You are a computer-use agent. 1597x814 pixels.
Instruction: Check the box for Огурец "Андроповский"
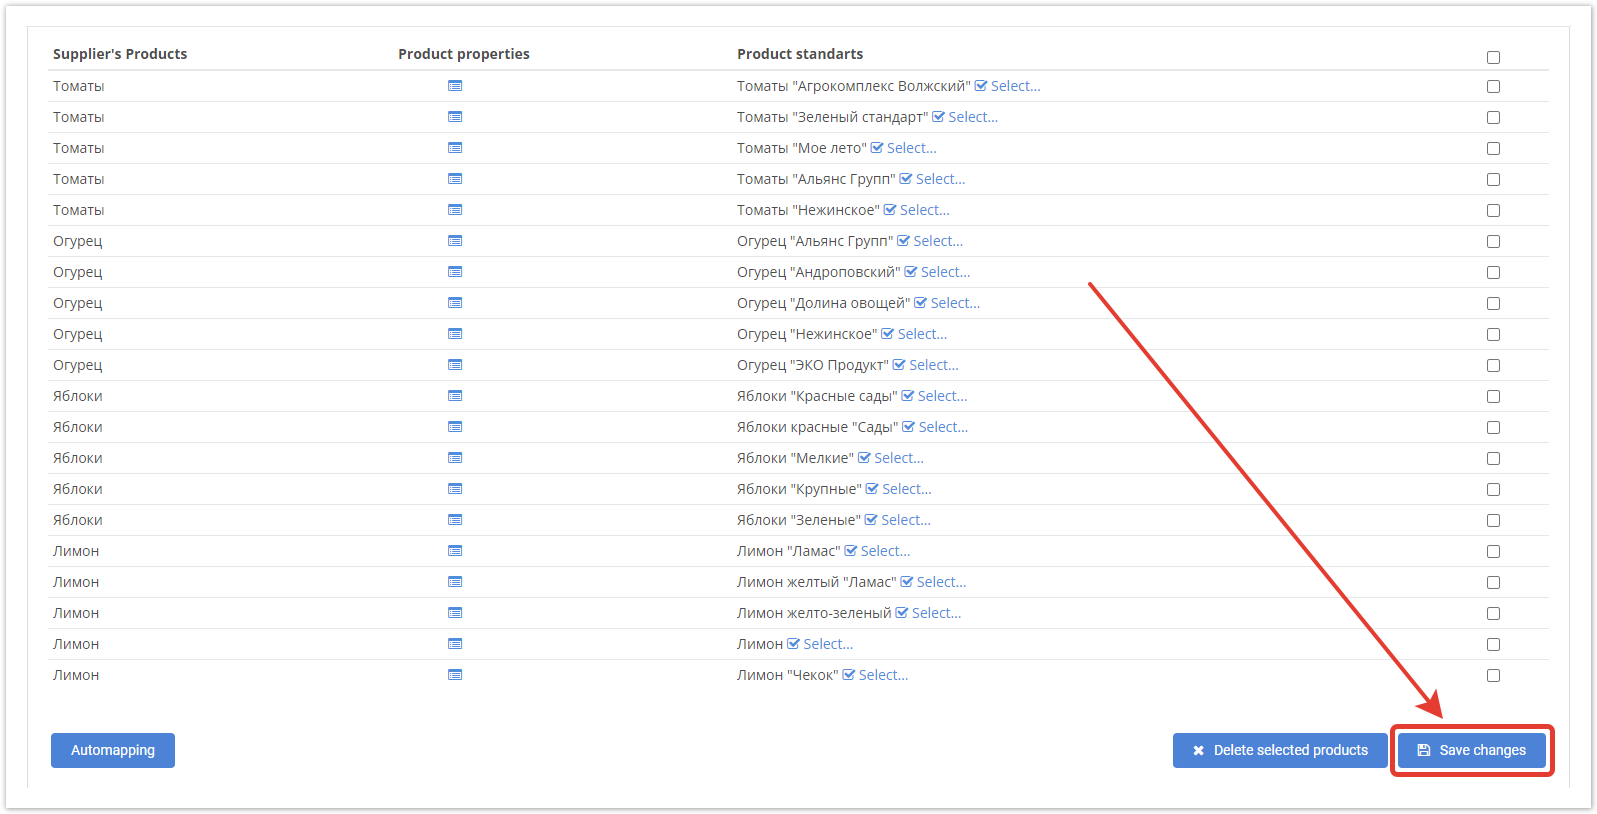(x=1493, y=273)
